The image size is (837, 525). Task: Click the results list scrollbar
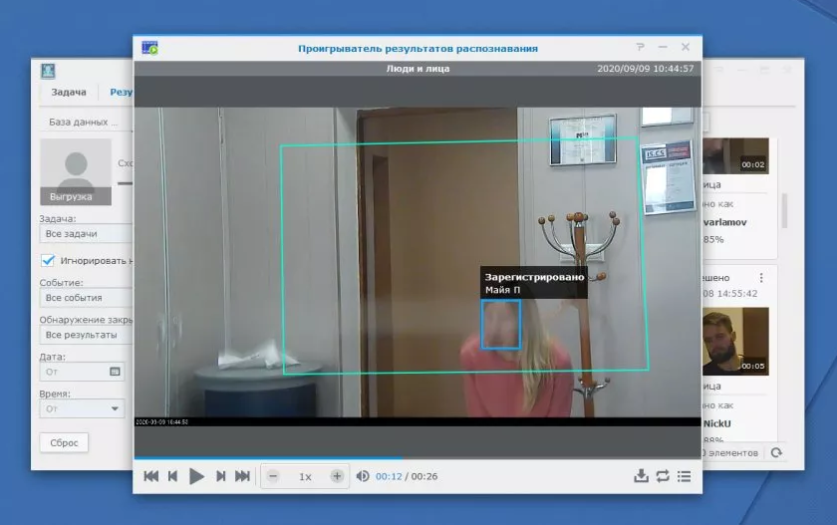pyautogui.click(x=784, y=211)
